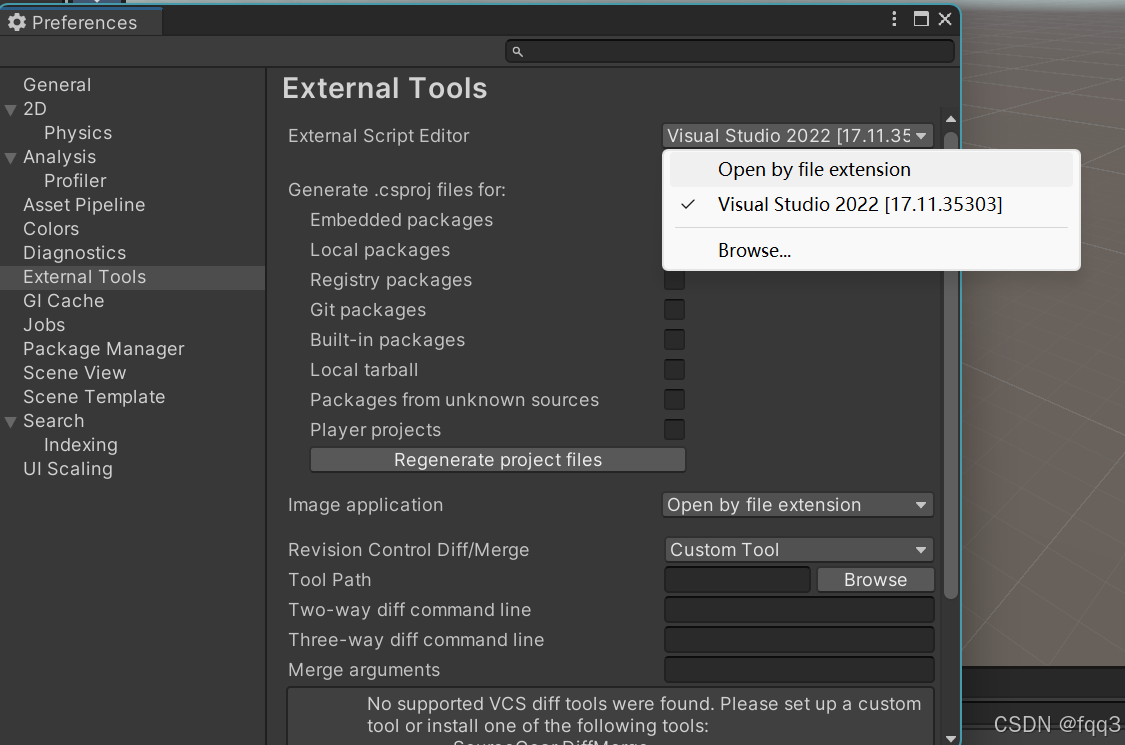This screenshot has height=745, width=1125.
Task: Click the search magnifier icon
Action: [517, 52]
